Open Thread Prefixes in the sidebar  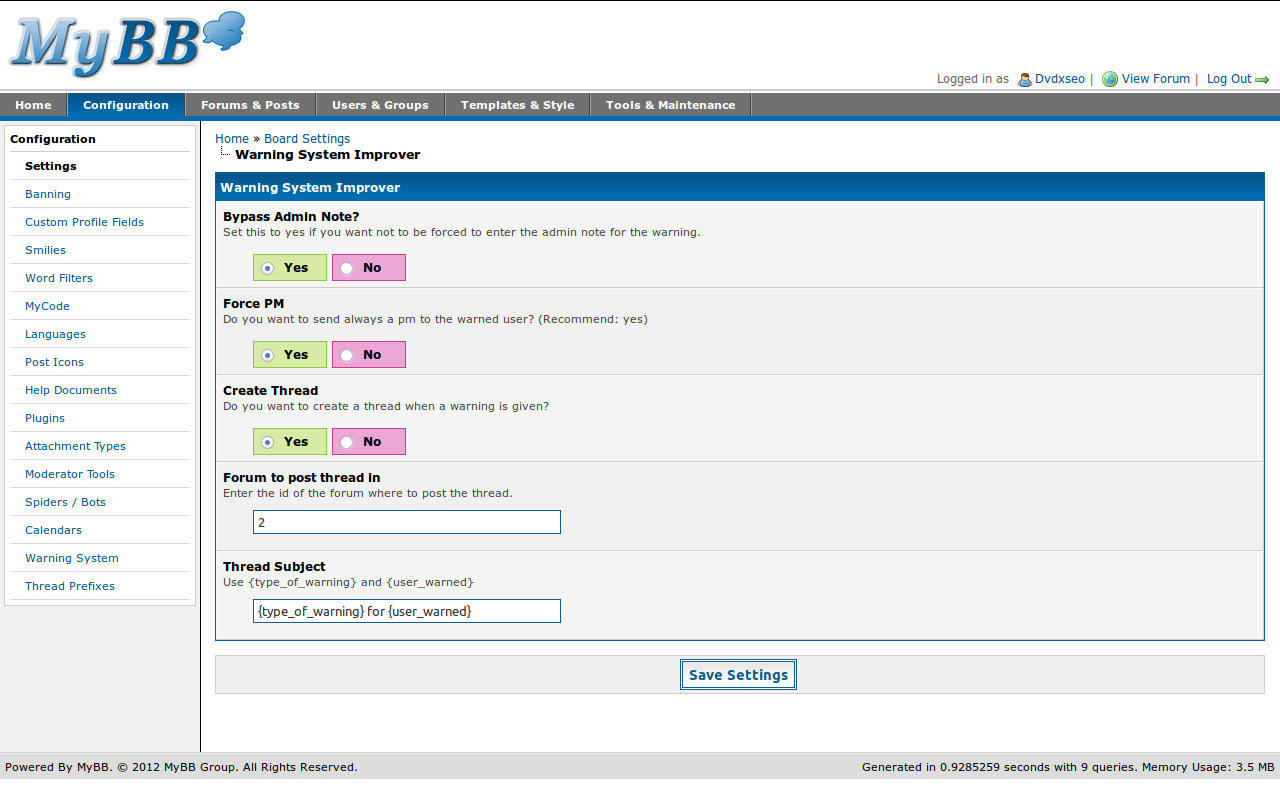coord(70,586)
